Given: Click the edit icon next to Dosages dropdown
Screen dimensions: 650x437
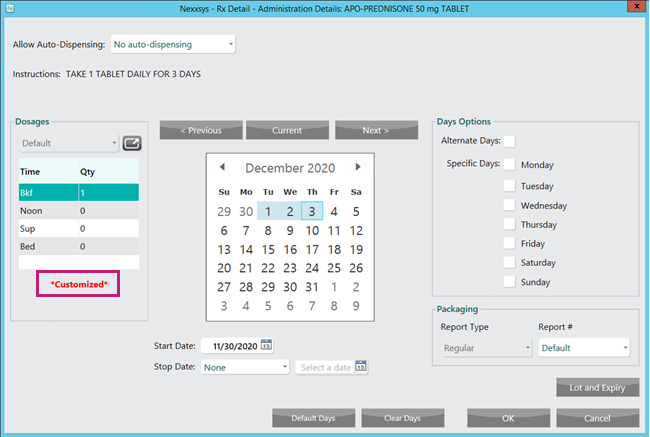Looking at the screenshot, I should click(x=132, y=143).
